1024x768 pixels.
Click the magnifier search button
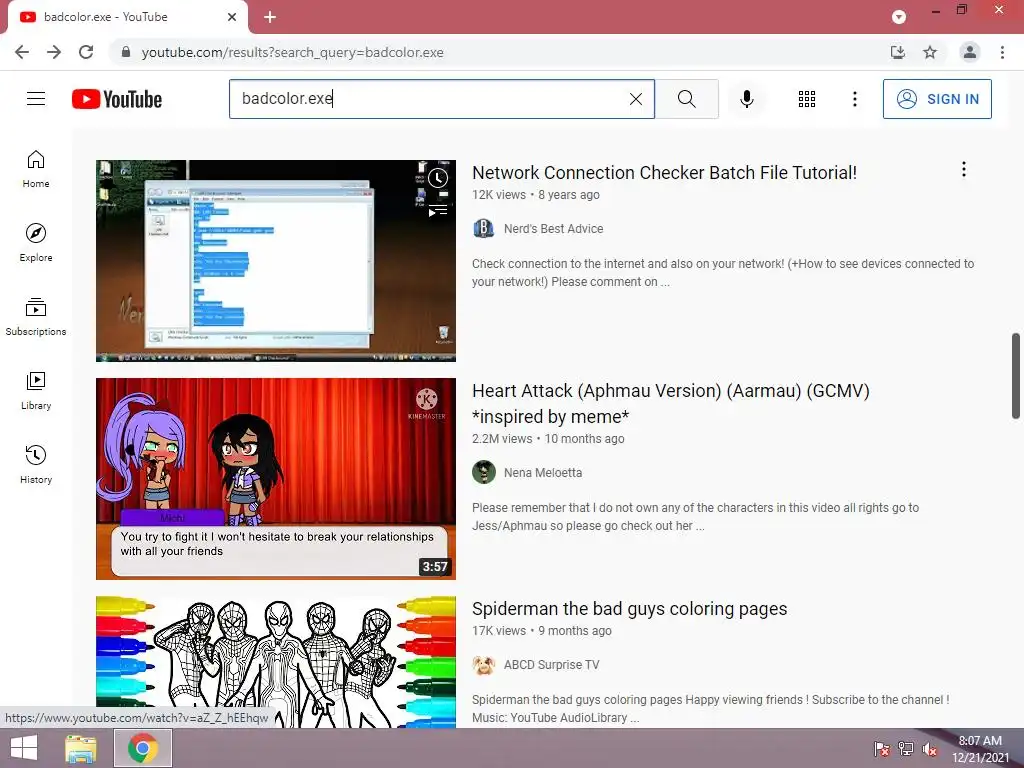686,99
